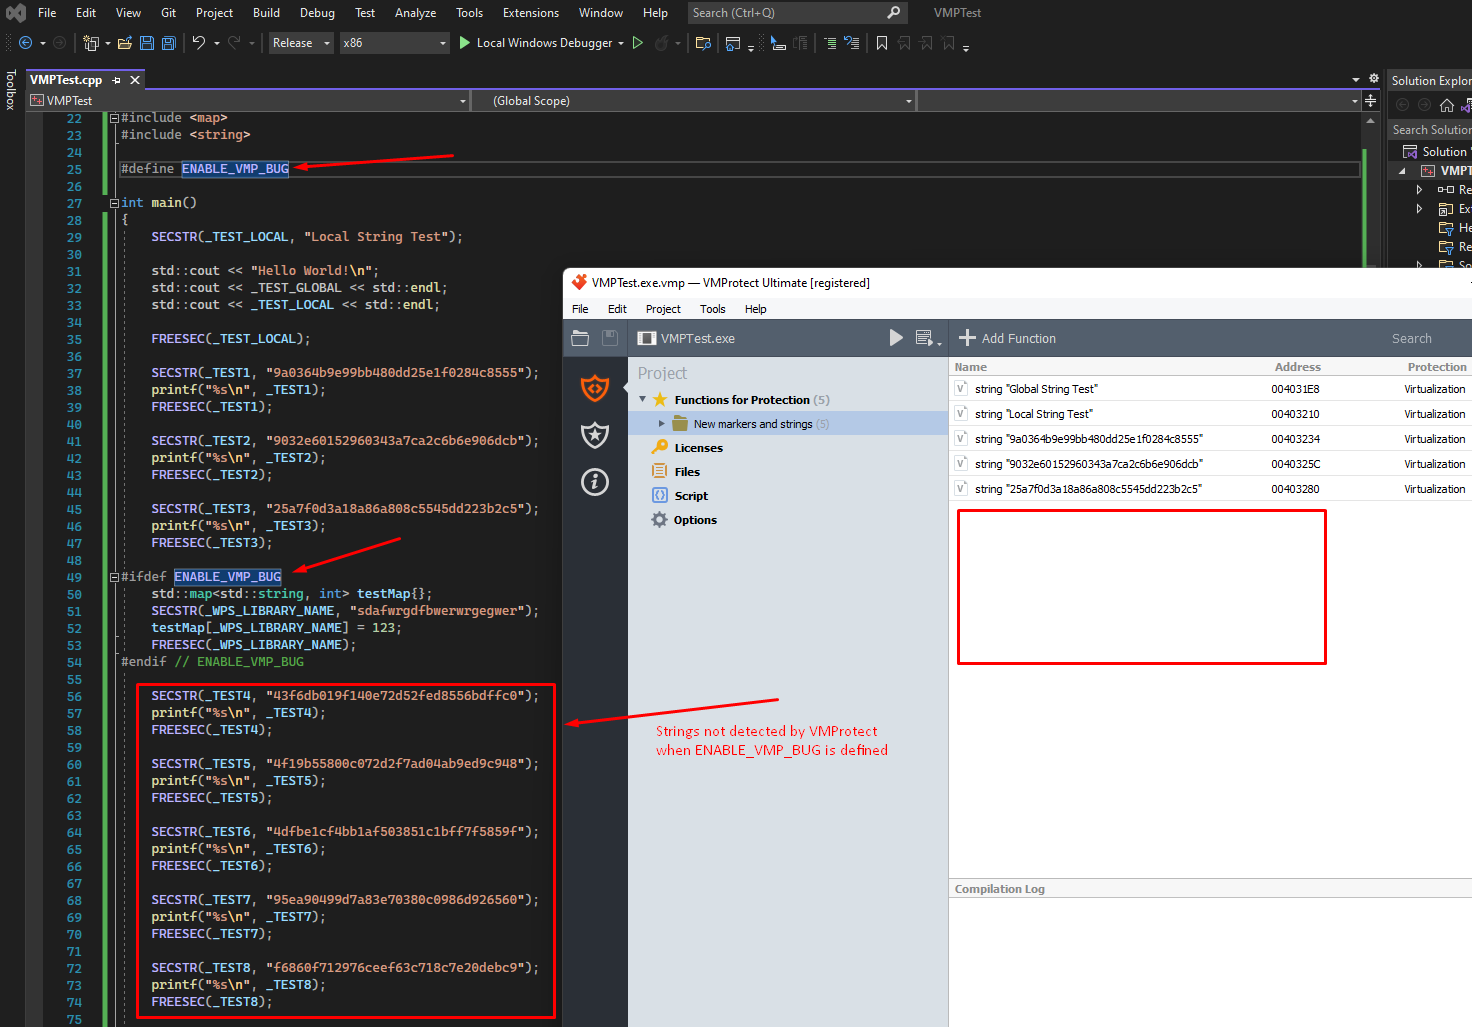Select VMProtect shield project sidebar icon

[x=595, y=387]
